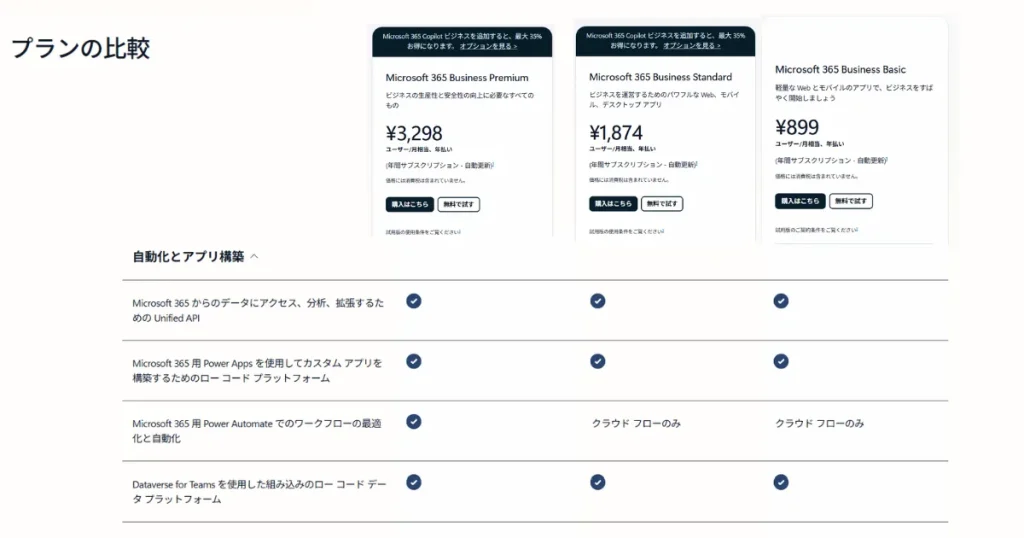The height and width of the screenshot is (538, 1024).
Task: Click Business Basic checkmark in Power Apps row
Action: tap(781, 361)
